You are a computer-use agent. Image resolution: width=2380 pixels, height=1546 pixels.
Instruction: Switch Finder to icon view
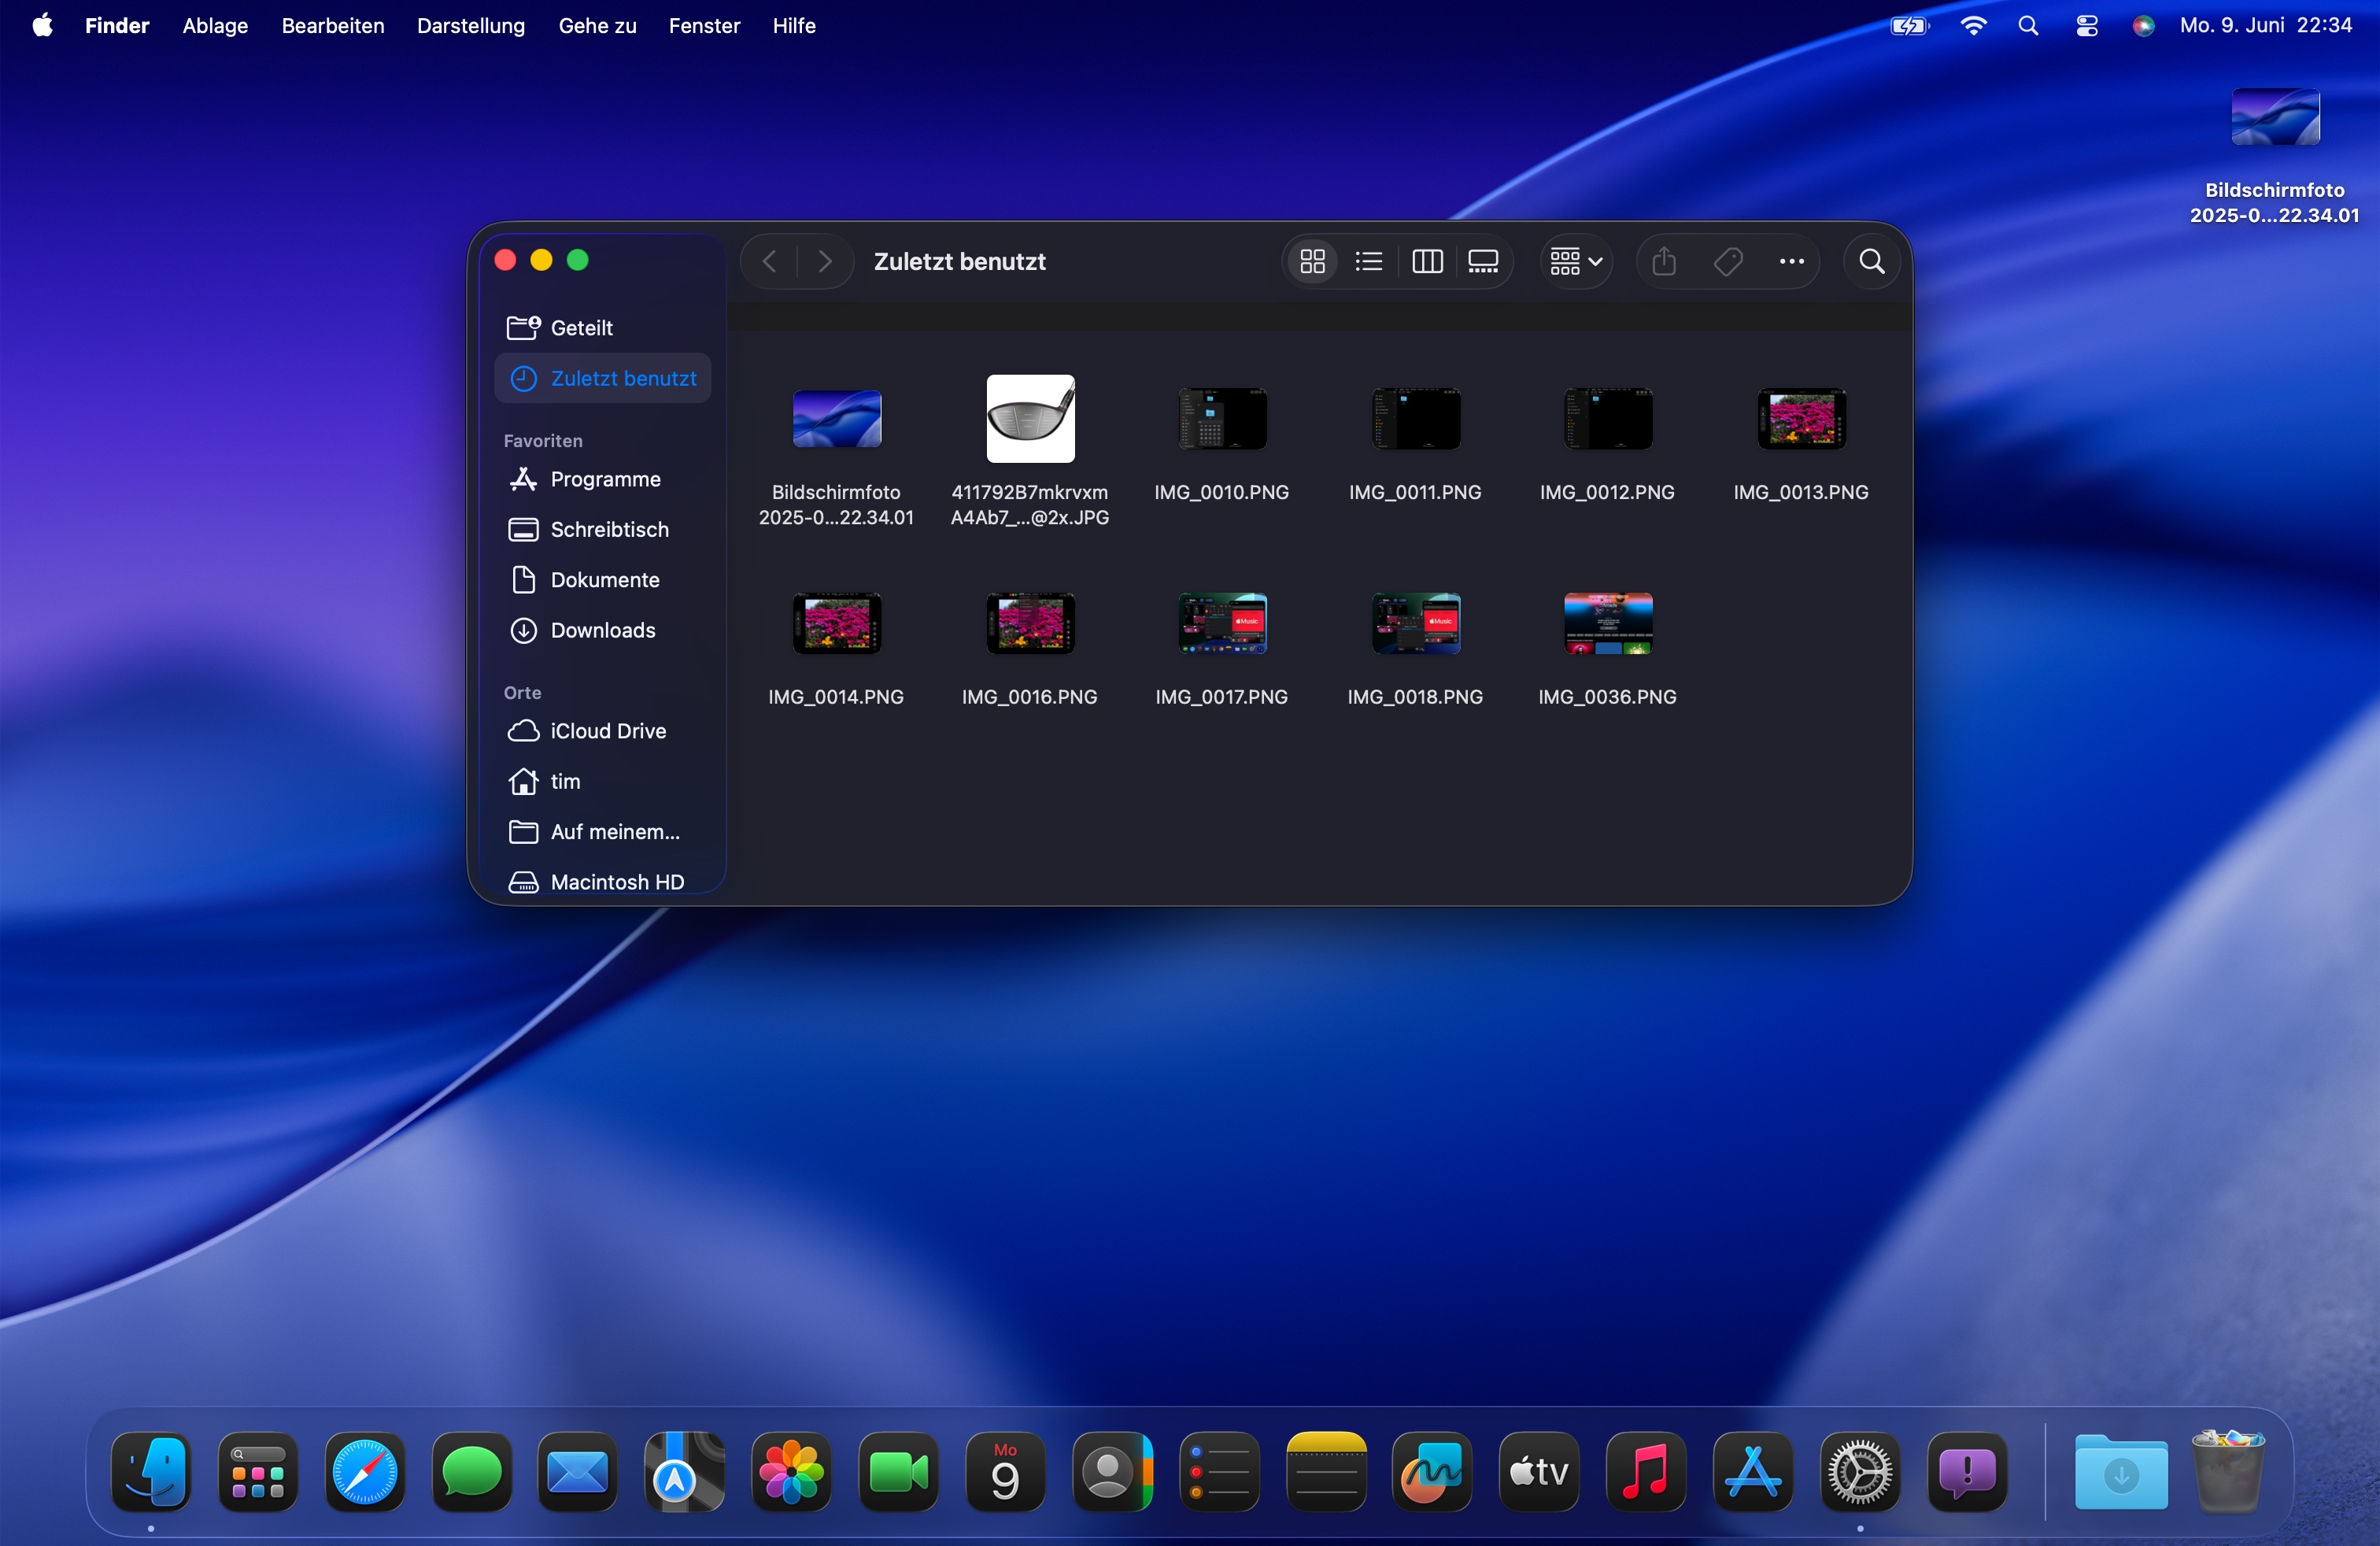coord(1312,262)
